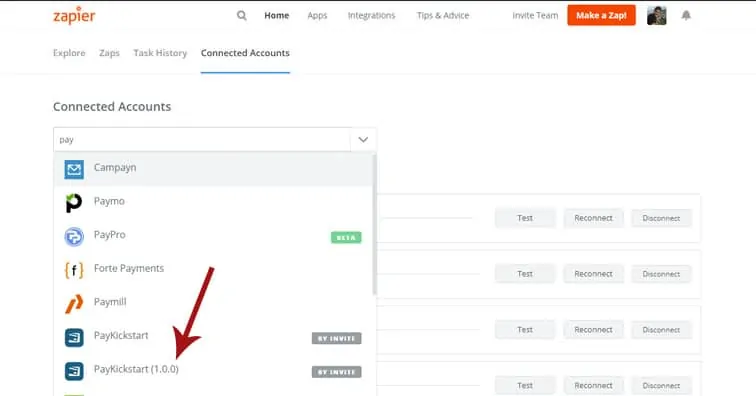Screen dimensions: 756x396
Task: View notifications via the bell icon
Action: point(686,15)
